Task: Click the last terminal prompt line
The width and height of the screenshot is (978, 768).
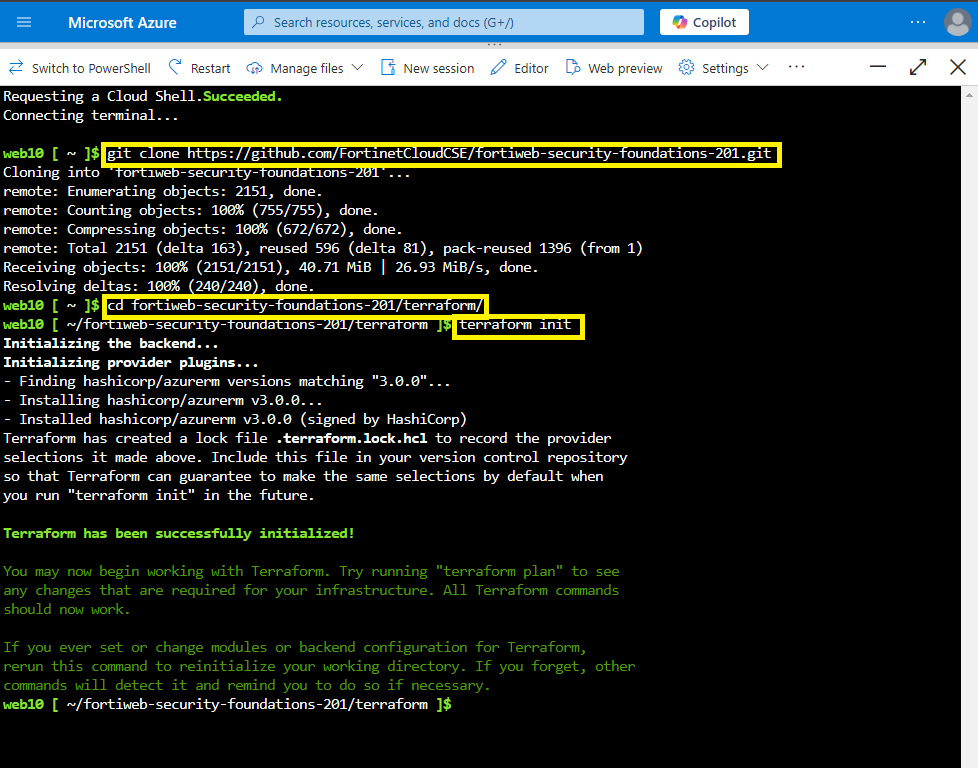Action: (227, 704)
